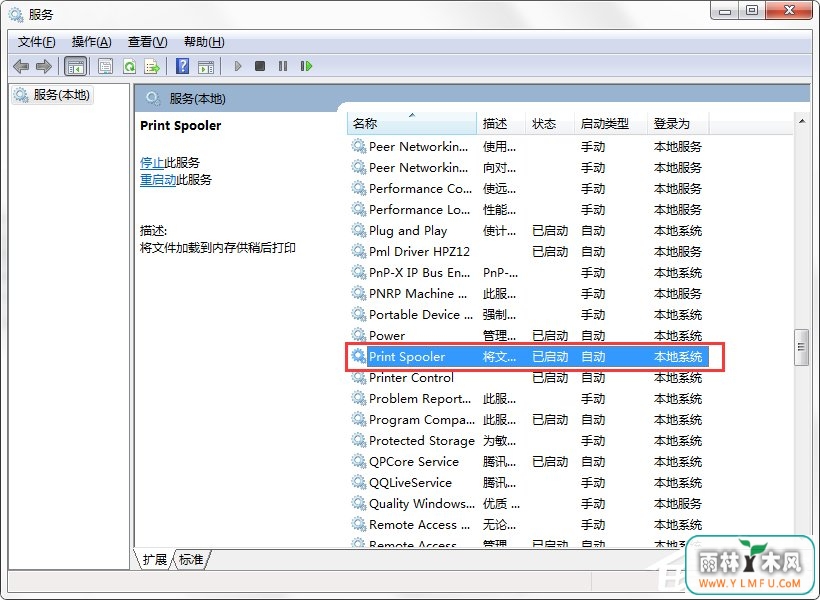
Task: Open the Help toolbar icon
Action: [x=183, y=66]
